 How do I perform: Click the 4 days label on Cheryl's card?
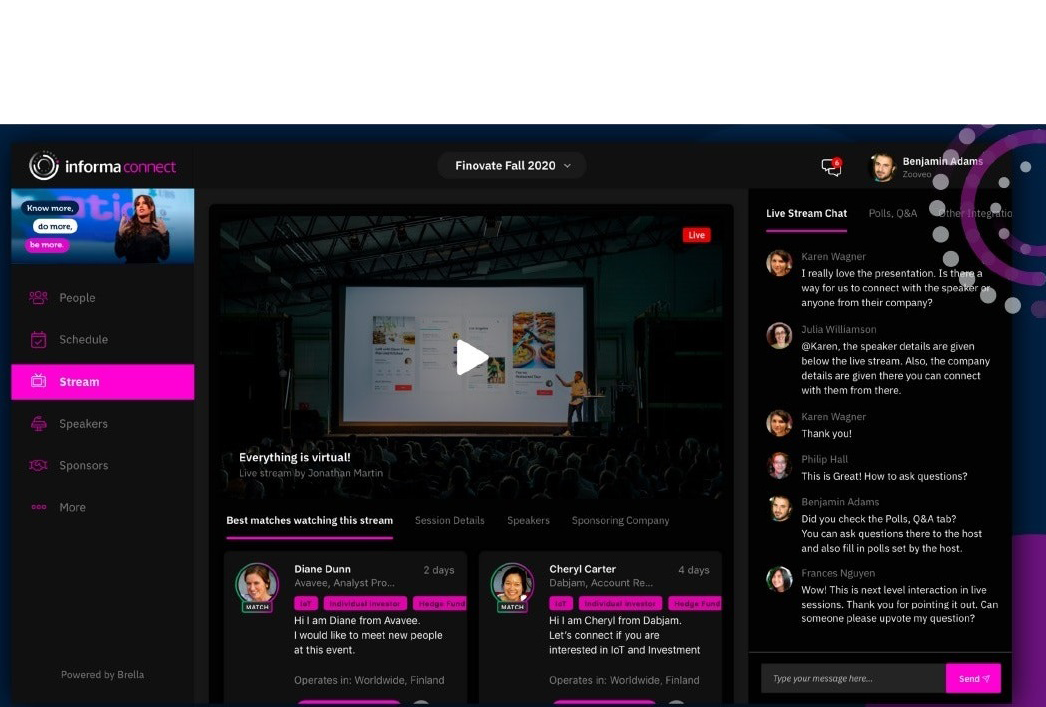coord(694,570)
